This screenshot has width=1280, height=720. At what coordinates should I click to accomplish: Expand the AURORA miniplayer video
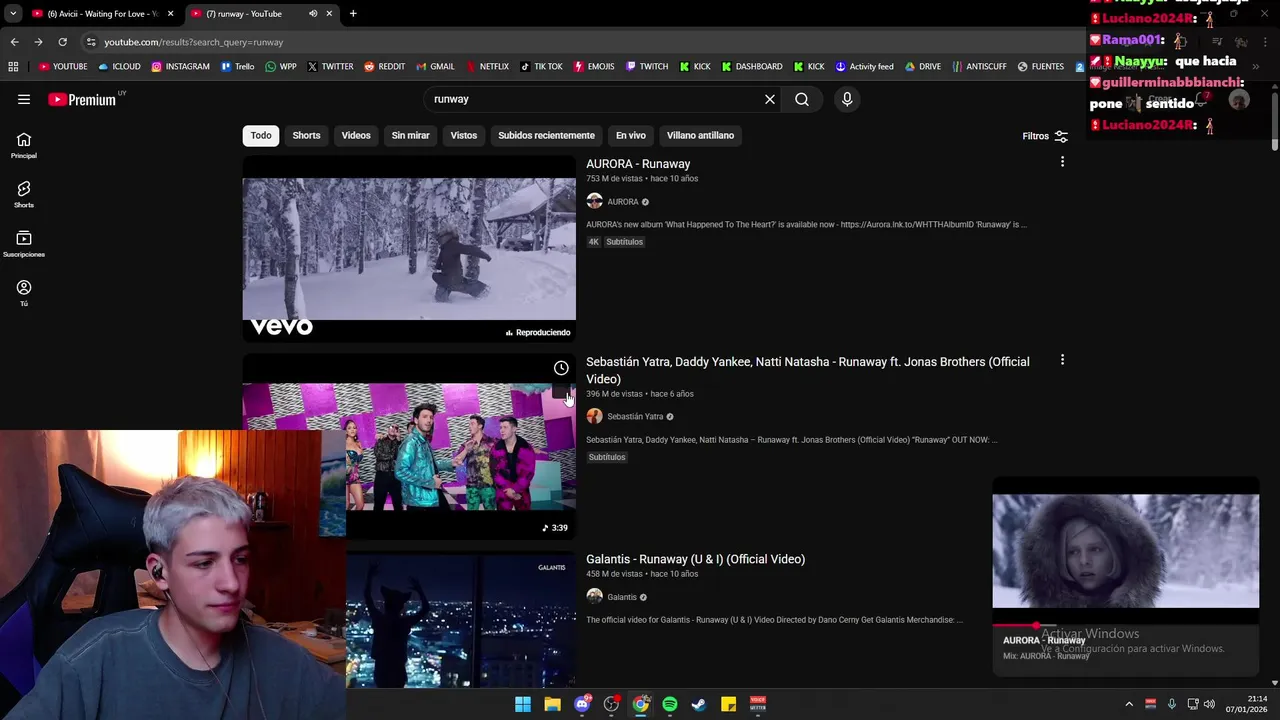[x=1125, y=550]
